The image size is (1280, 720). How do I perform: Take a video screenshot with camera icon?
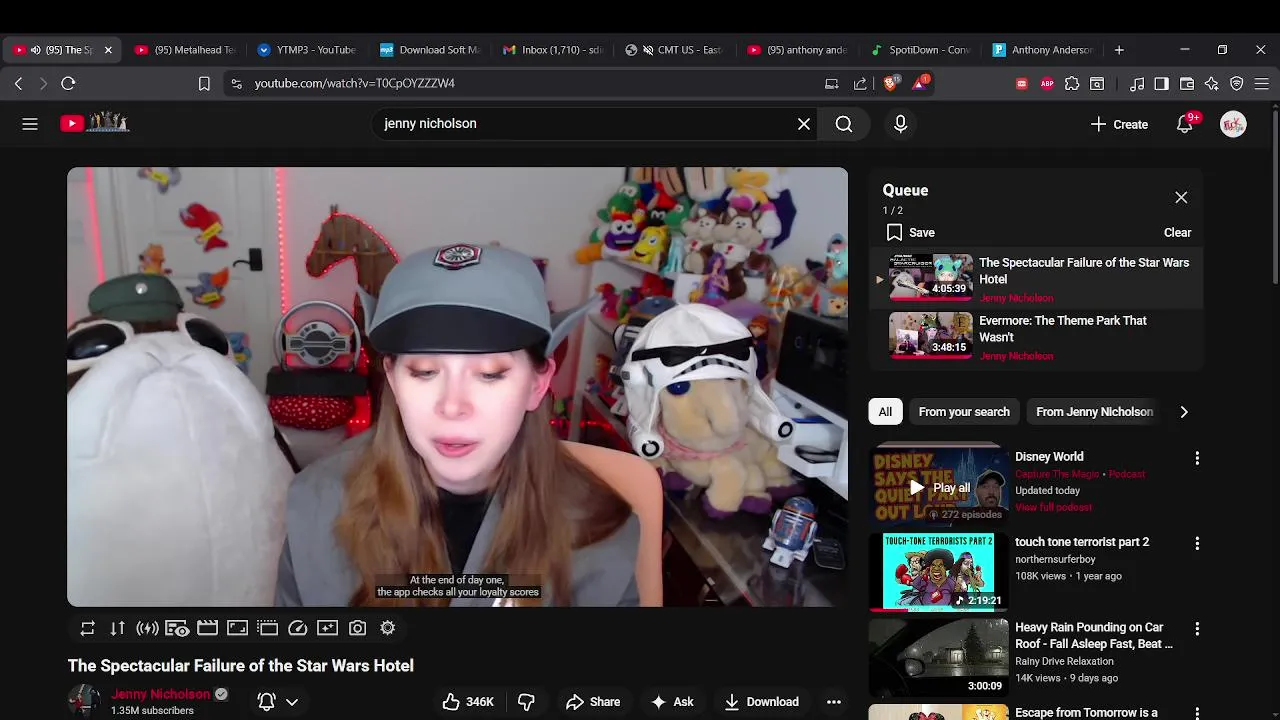[x=357, y=628]
